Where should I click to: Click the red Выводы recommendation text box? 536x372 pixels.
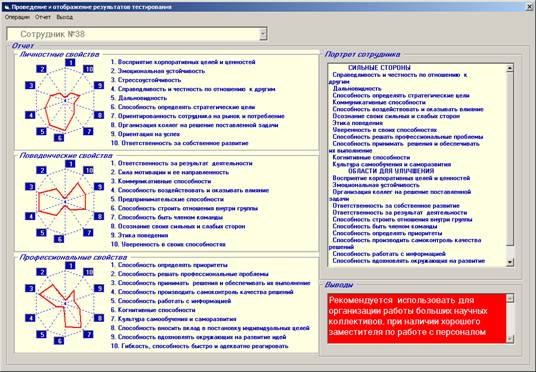417,318
